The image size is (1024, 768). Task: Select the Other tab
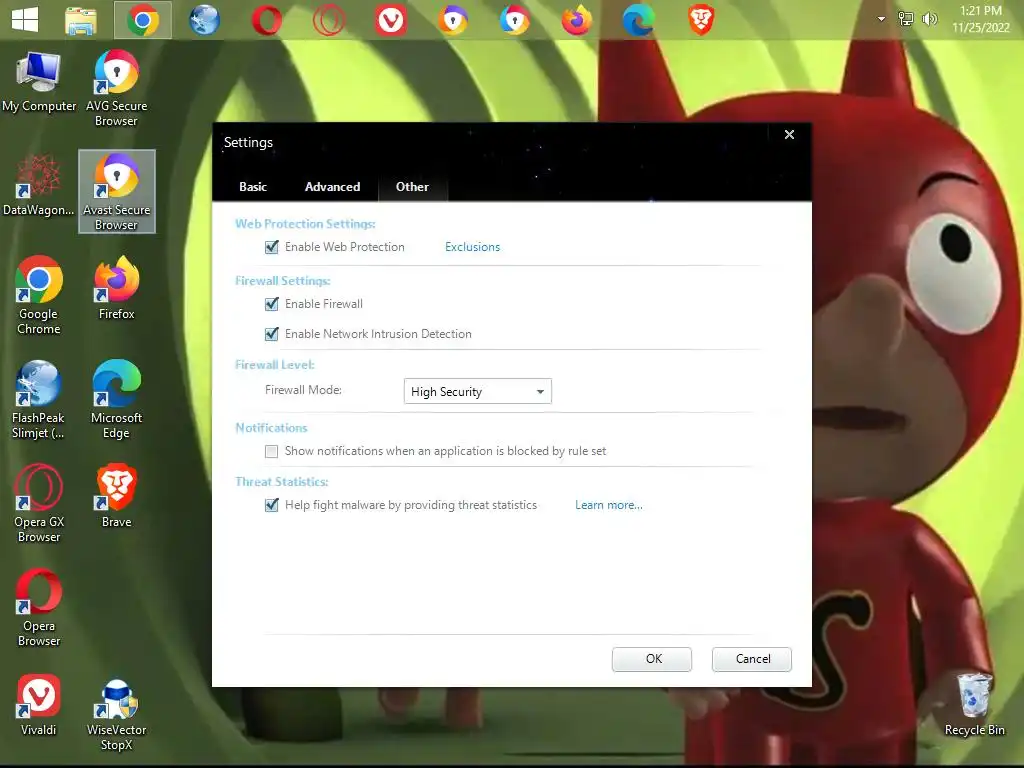(x=412, y=187)
